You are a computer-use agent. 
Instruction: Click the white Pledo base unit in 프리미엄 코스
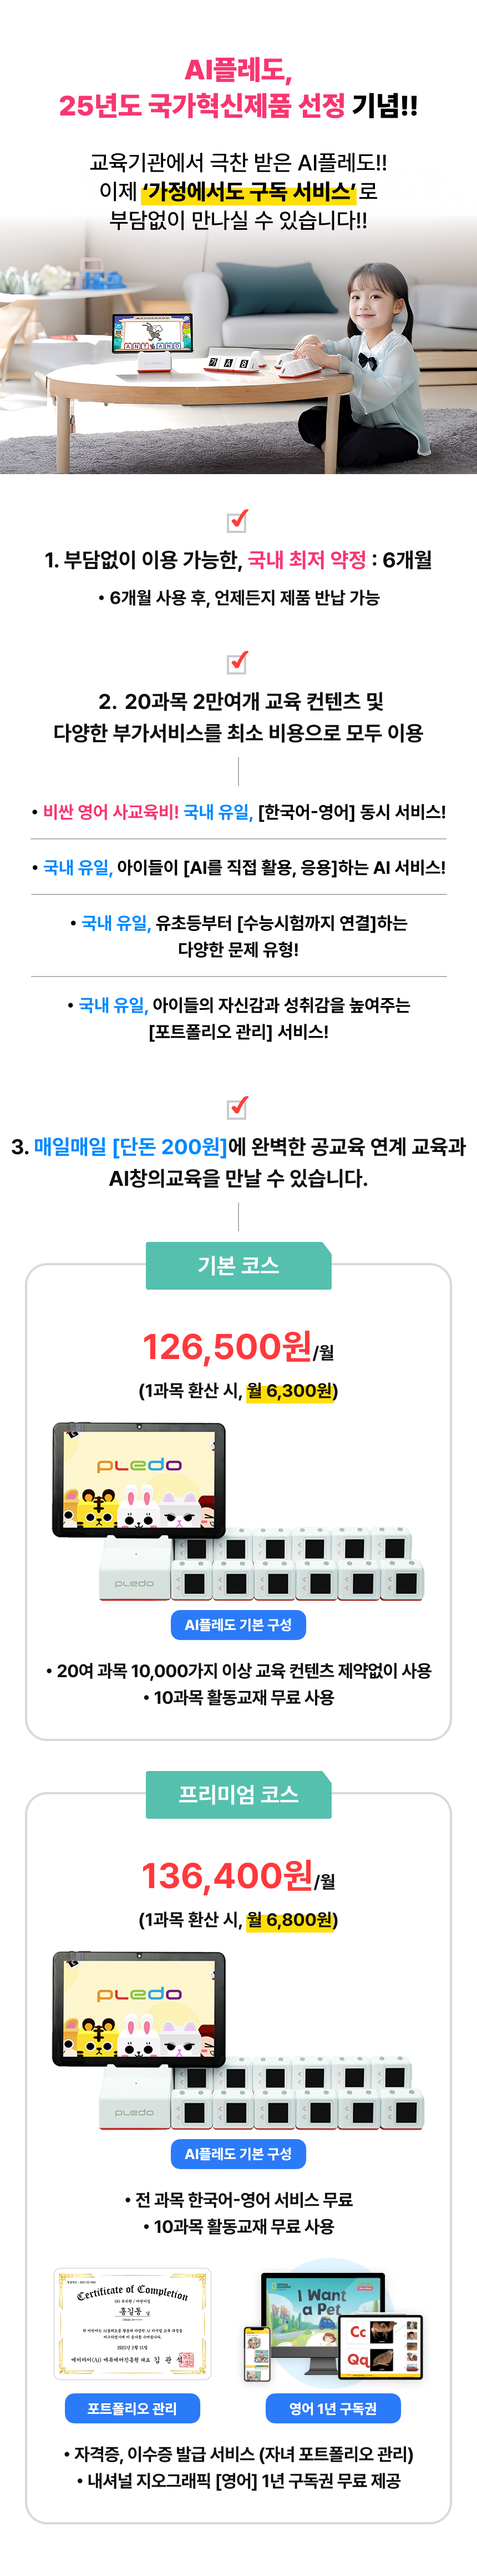tap(135, 2098)
